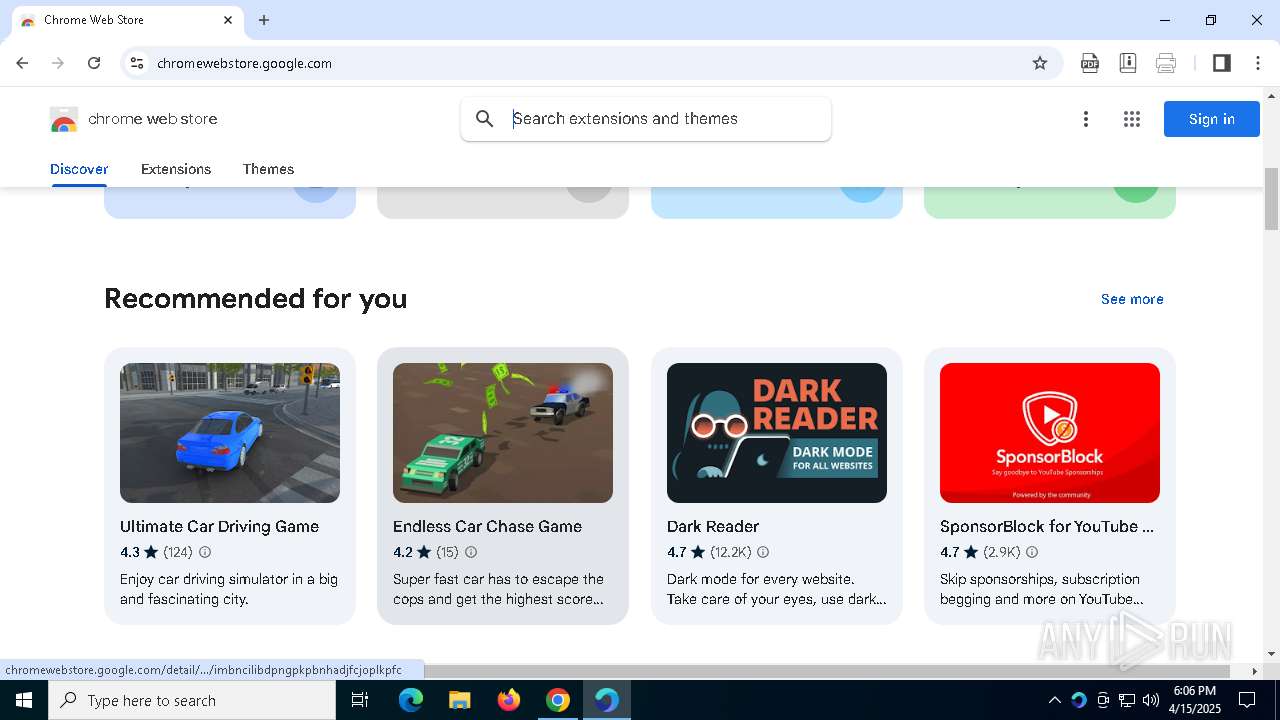This screenshot has height=720, width=1280.
Task: Switch to the Discover tab
Action: point(79,169)
